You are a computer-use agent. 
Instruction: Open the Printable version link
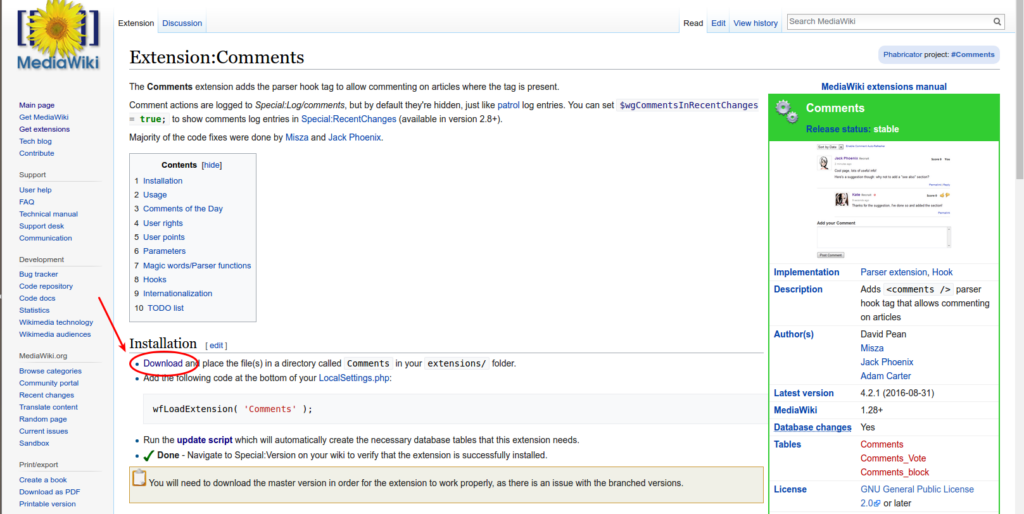(47, 504)
